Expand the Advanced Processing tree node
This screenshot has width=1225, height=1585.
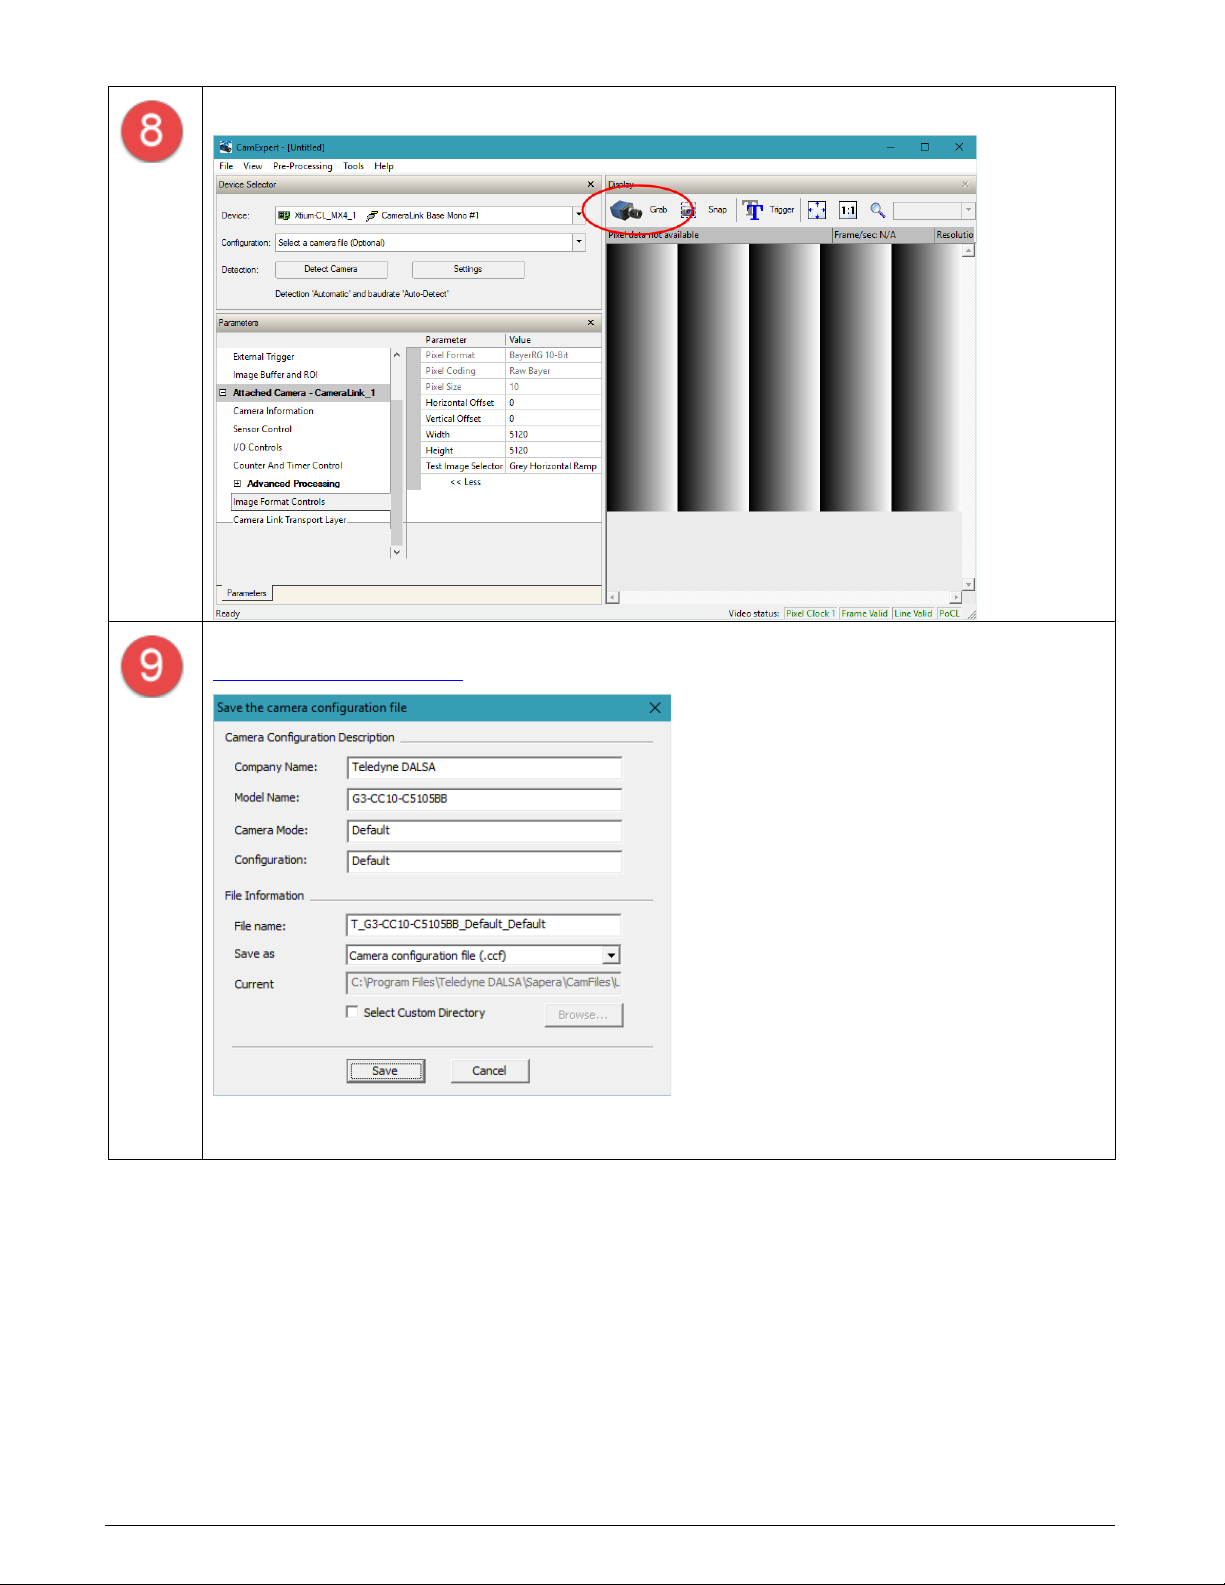pyautogui.click(x=237, y=484)
